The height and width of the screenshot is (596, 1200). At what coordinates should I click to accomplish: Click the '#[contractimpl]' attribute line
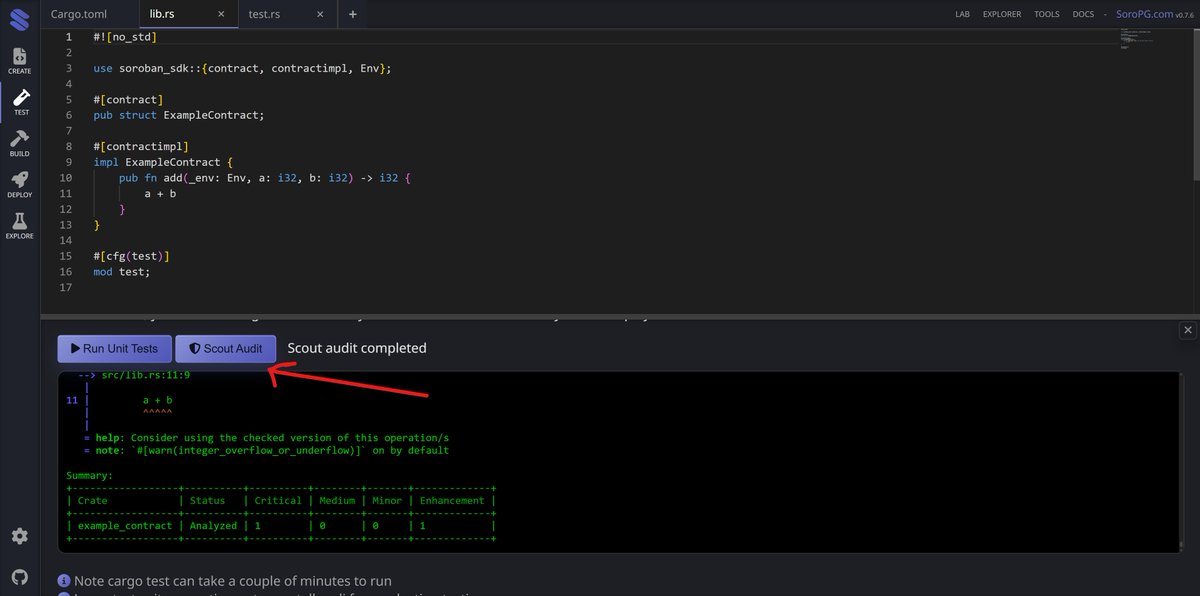tap(141, 146)
